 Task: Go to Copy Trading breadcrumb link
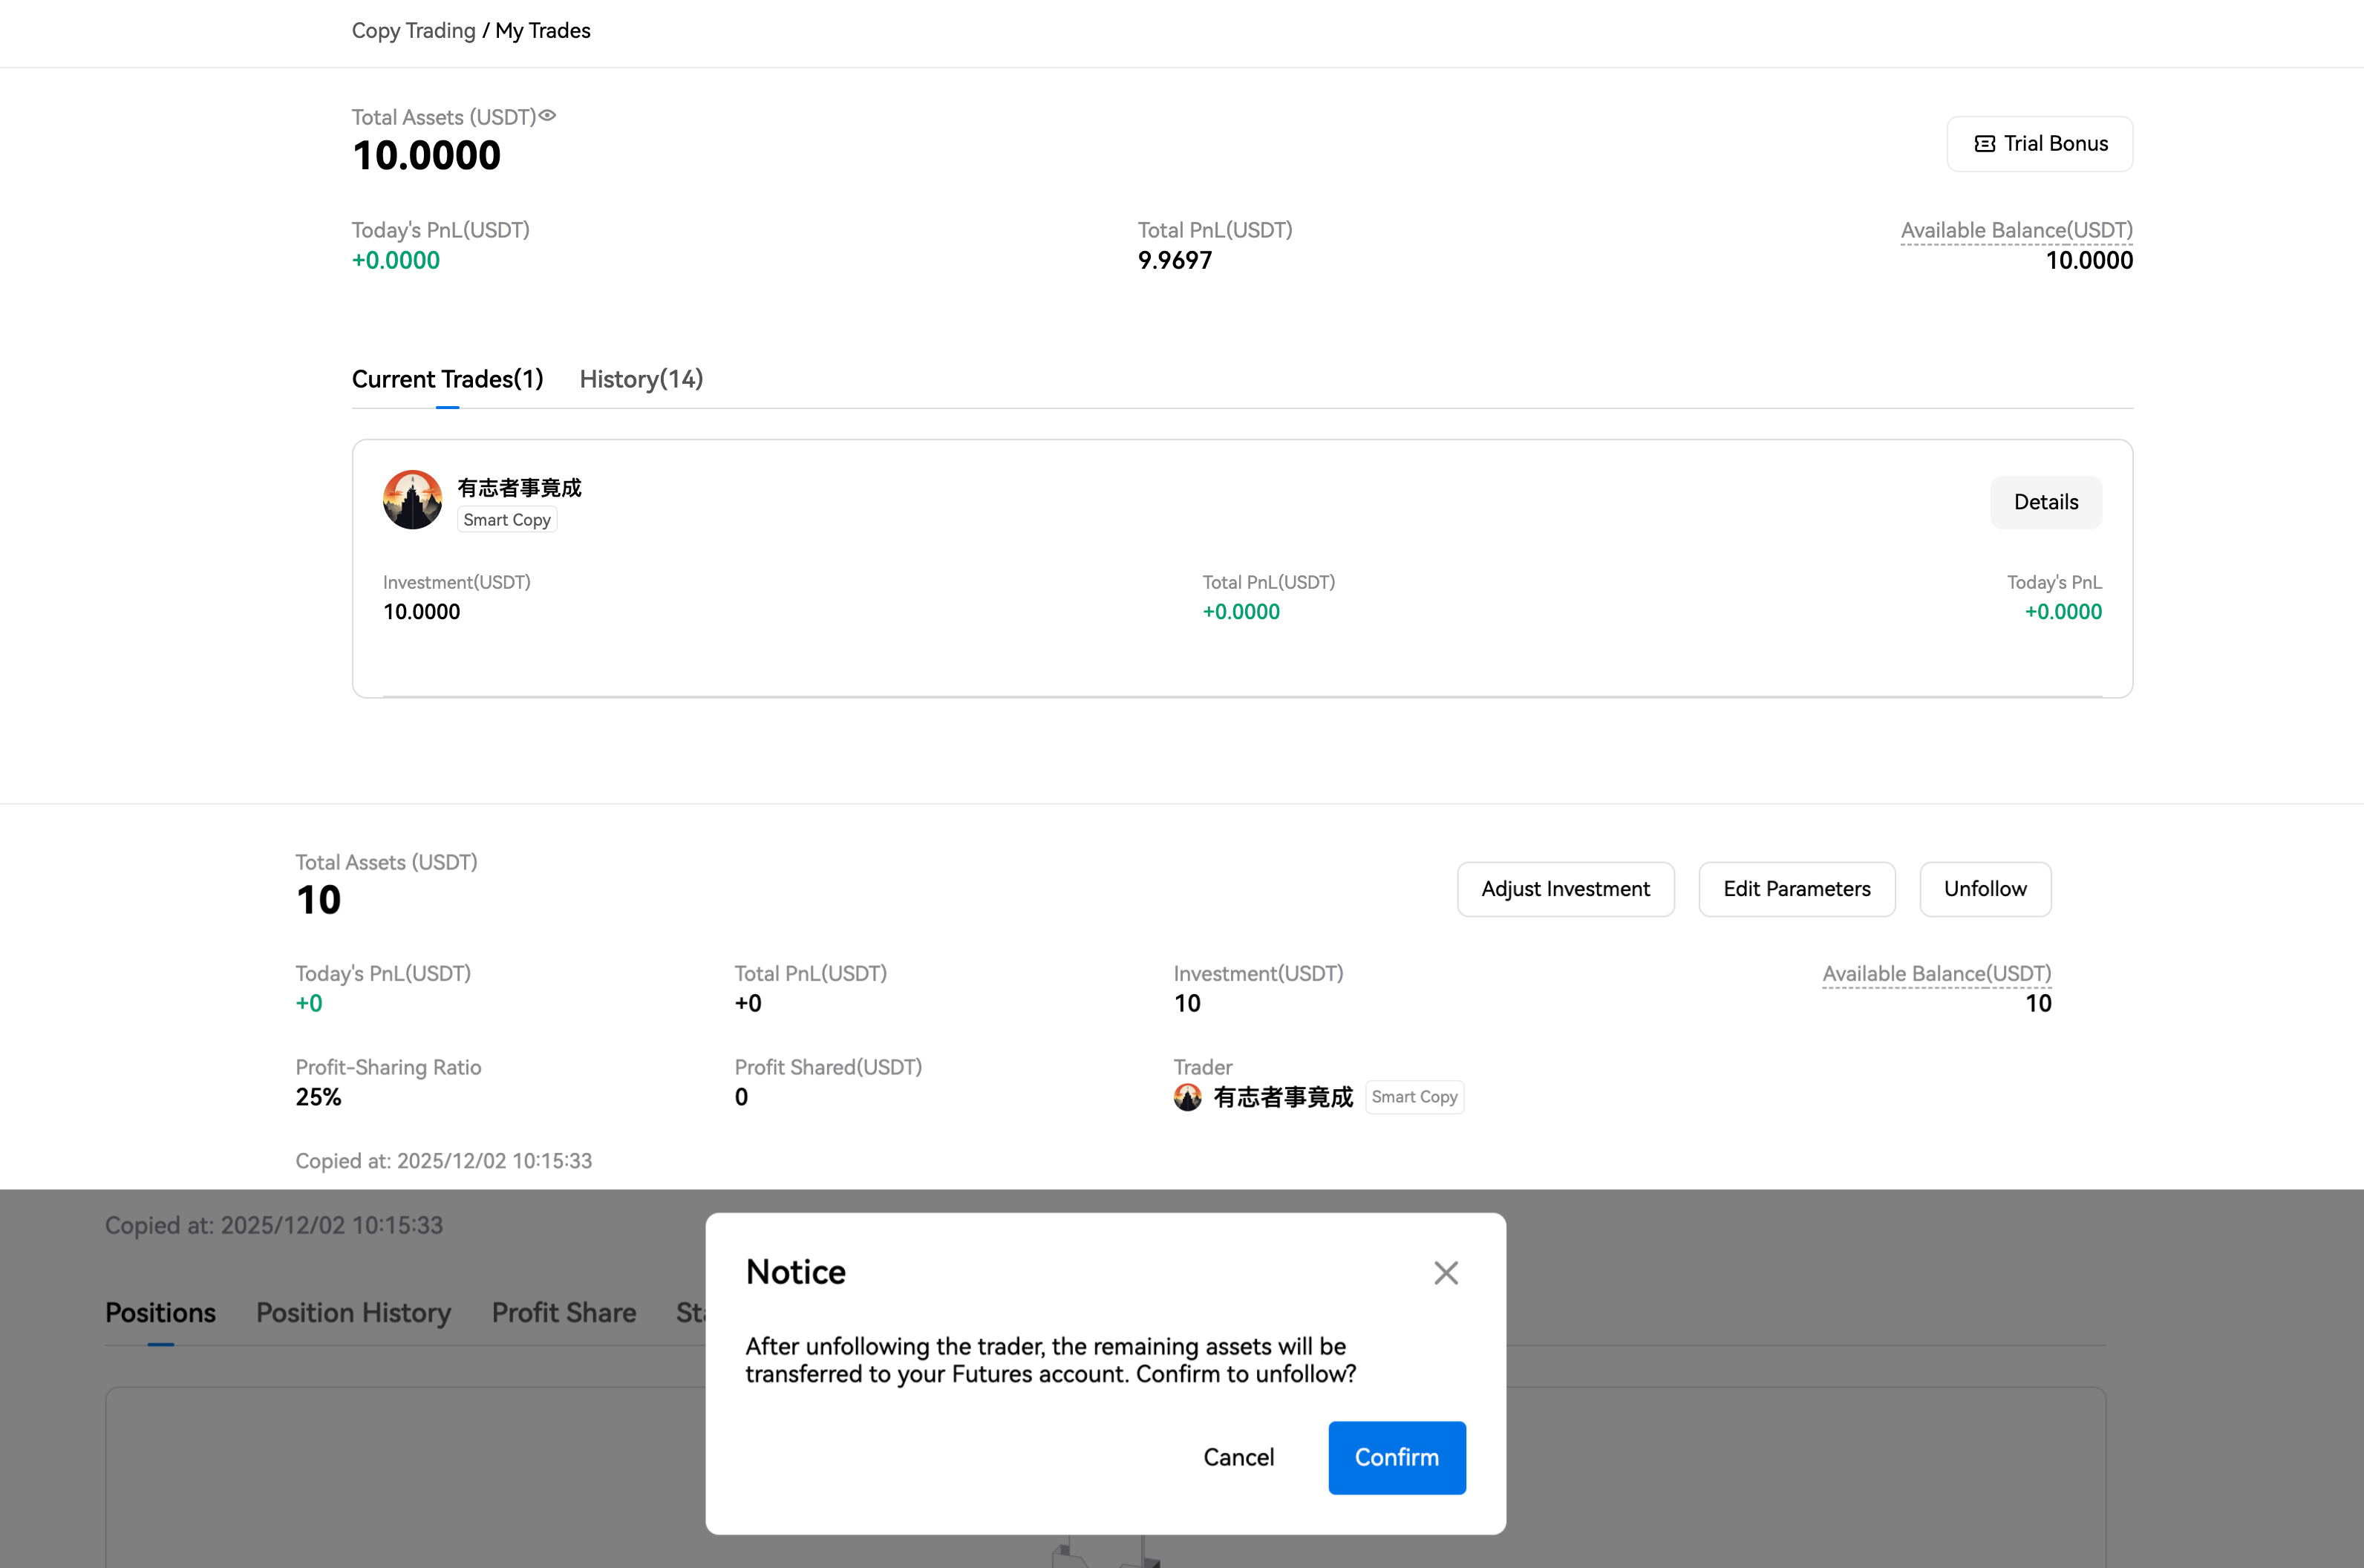point(413,31)
